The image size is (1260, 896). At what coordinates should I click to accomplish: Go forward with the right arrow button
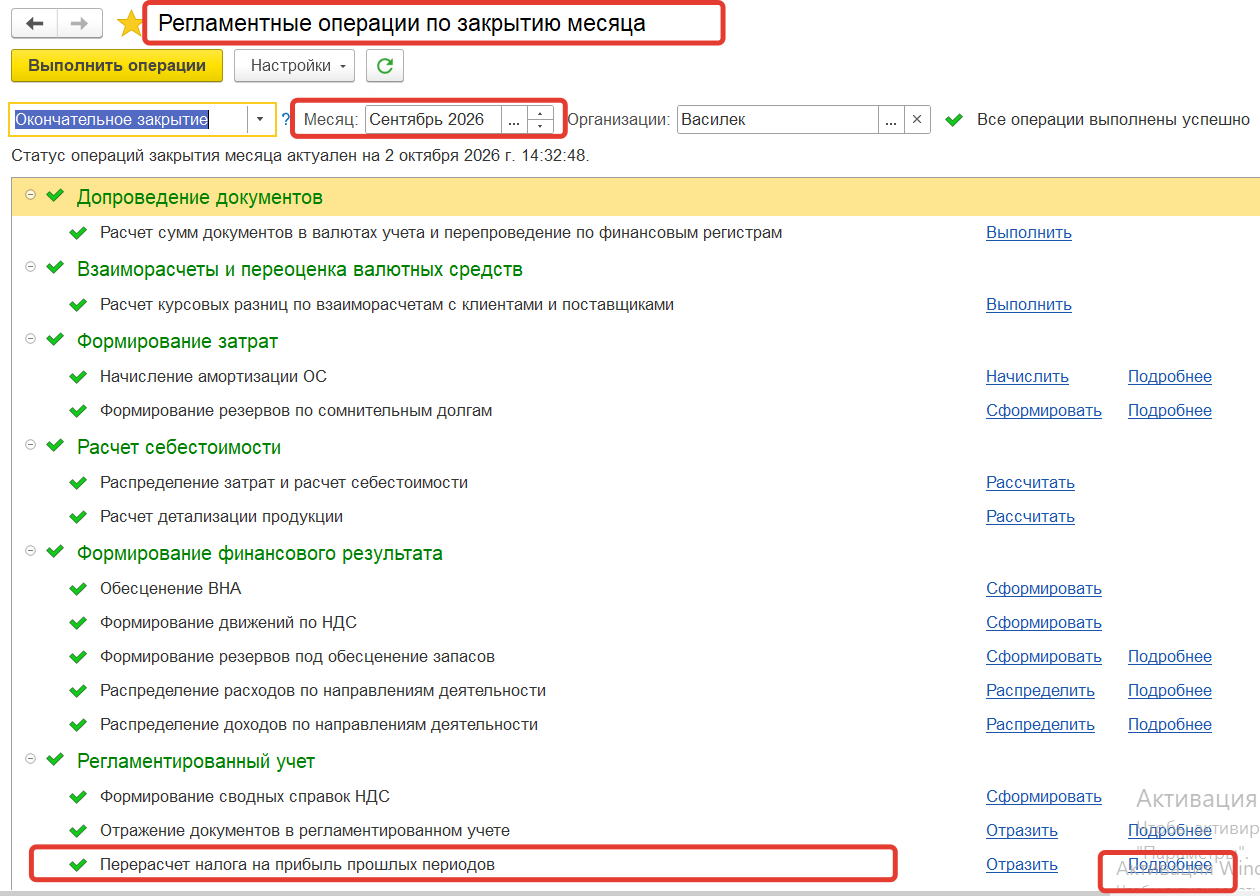(x=79, y=23)
